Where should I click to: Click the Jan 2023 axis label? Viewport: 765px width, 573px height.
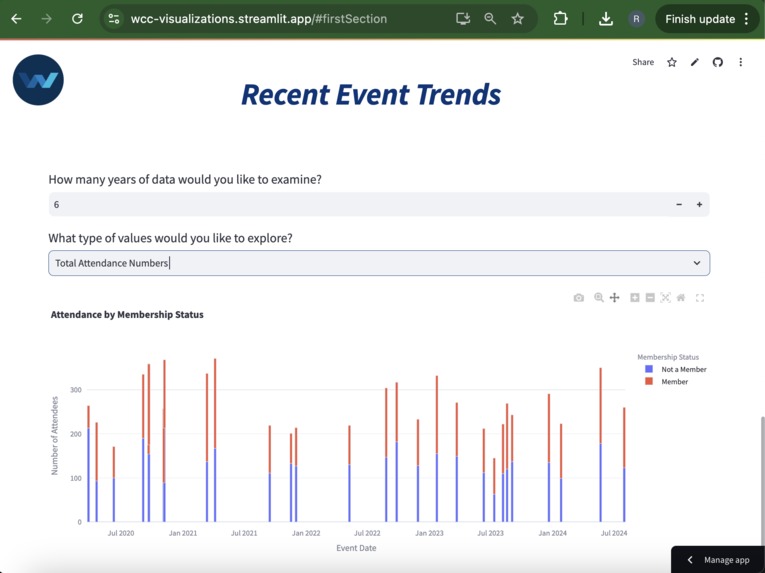tap(429, 533)
